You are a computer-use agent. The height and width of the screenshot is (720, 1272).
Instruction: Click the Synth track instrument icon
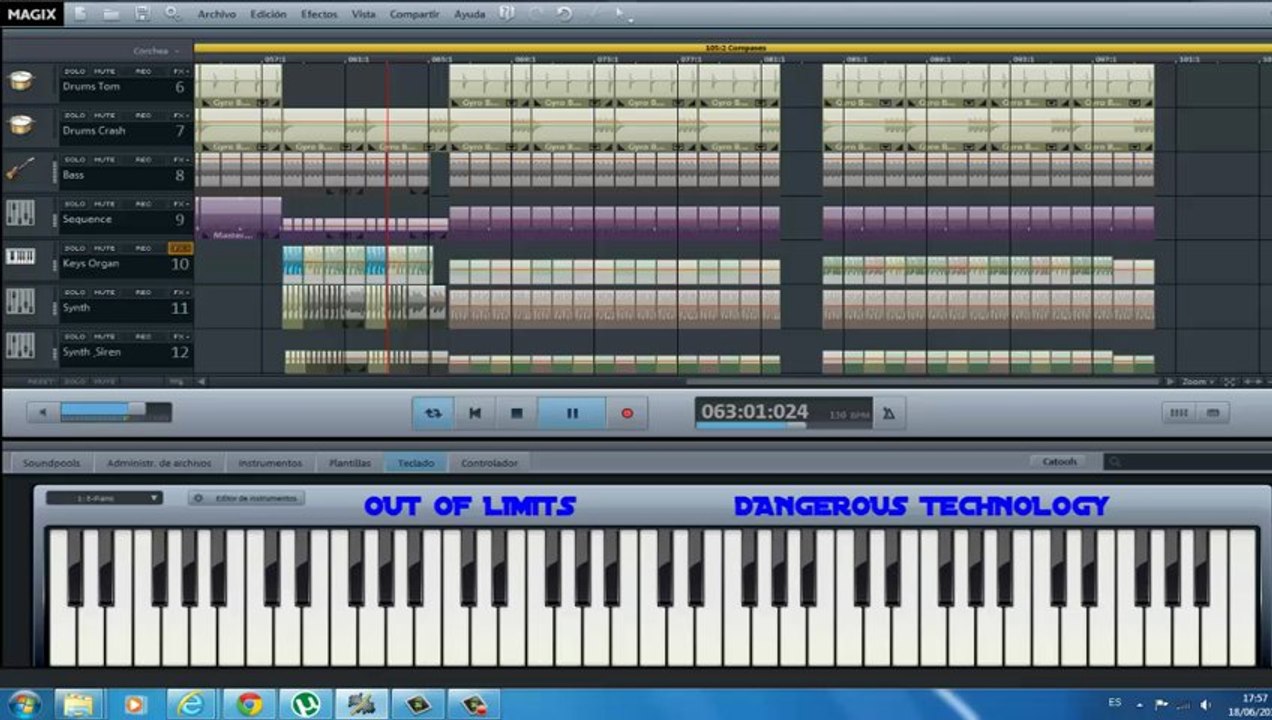[x=21, y=301]
